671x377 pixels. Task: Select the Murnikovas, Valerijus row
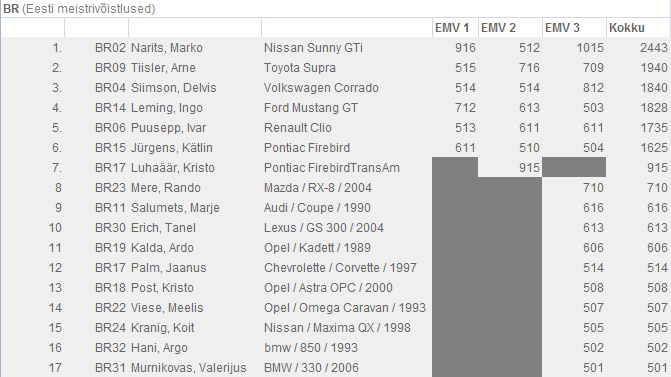(x=336, y=368)
